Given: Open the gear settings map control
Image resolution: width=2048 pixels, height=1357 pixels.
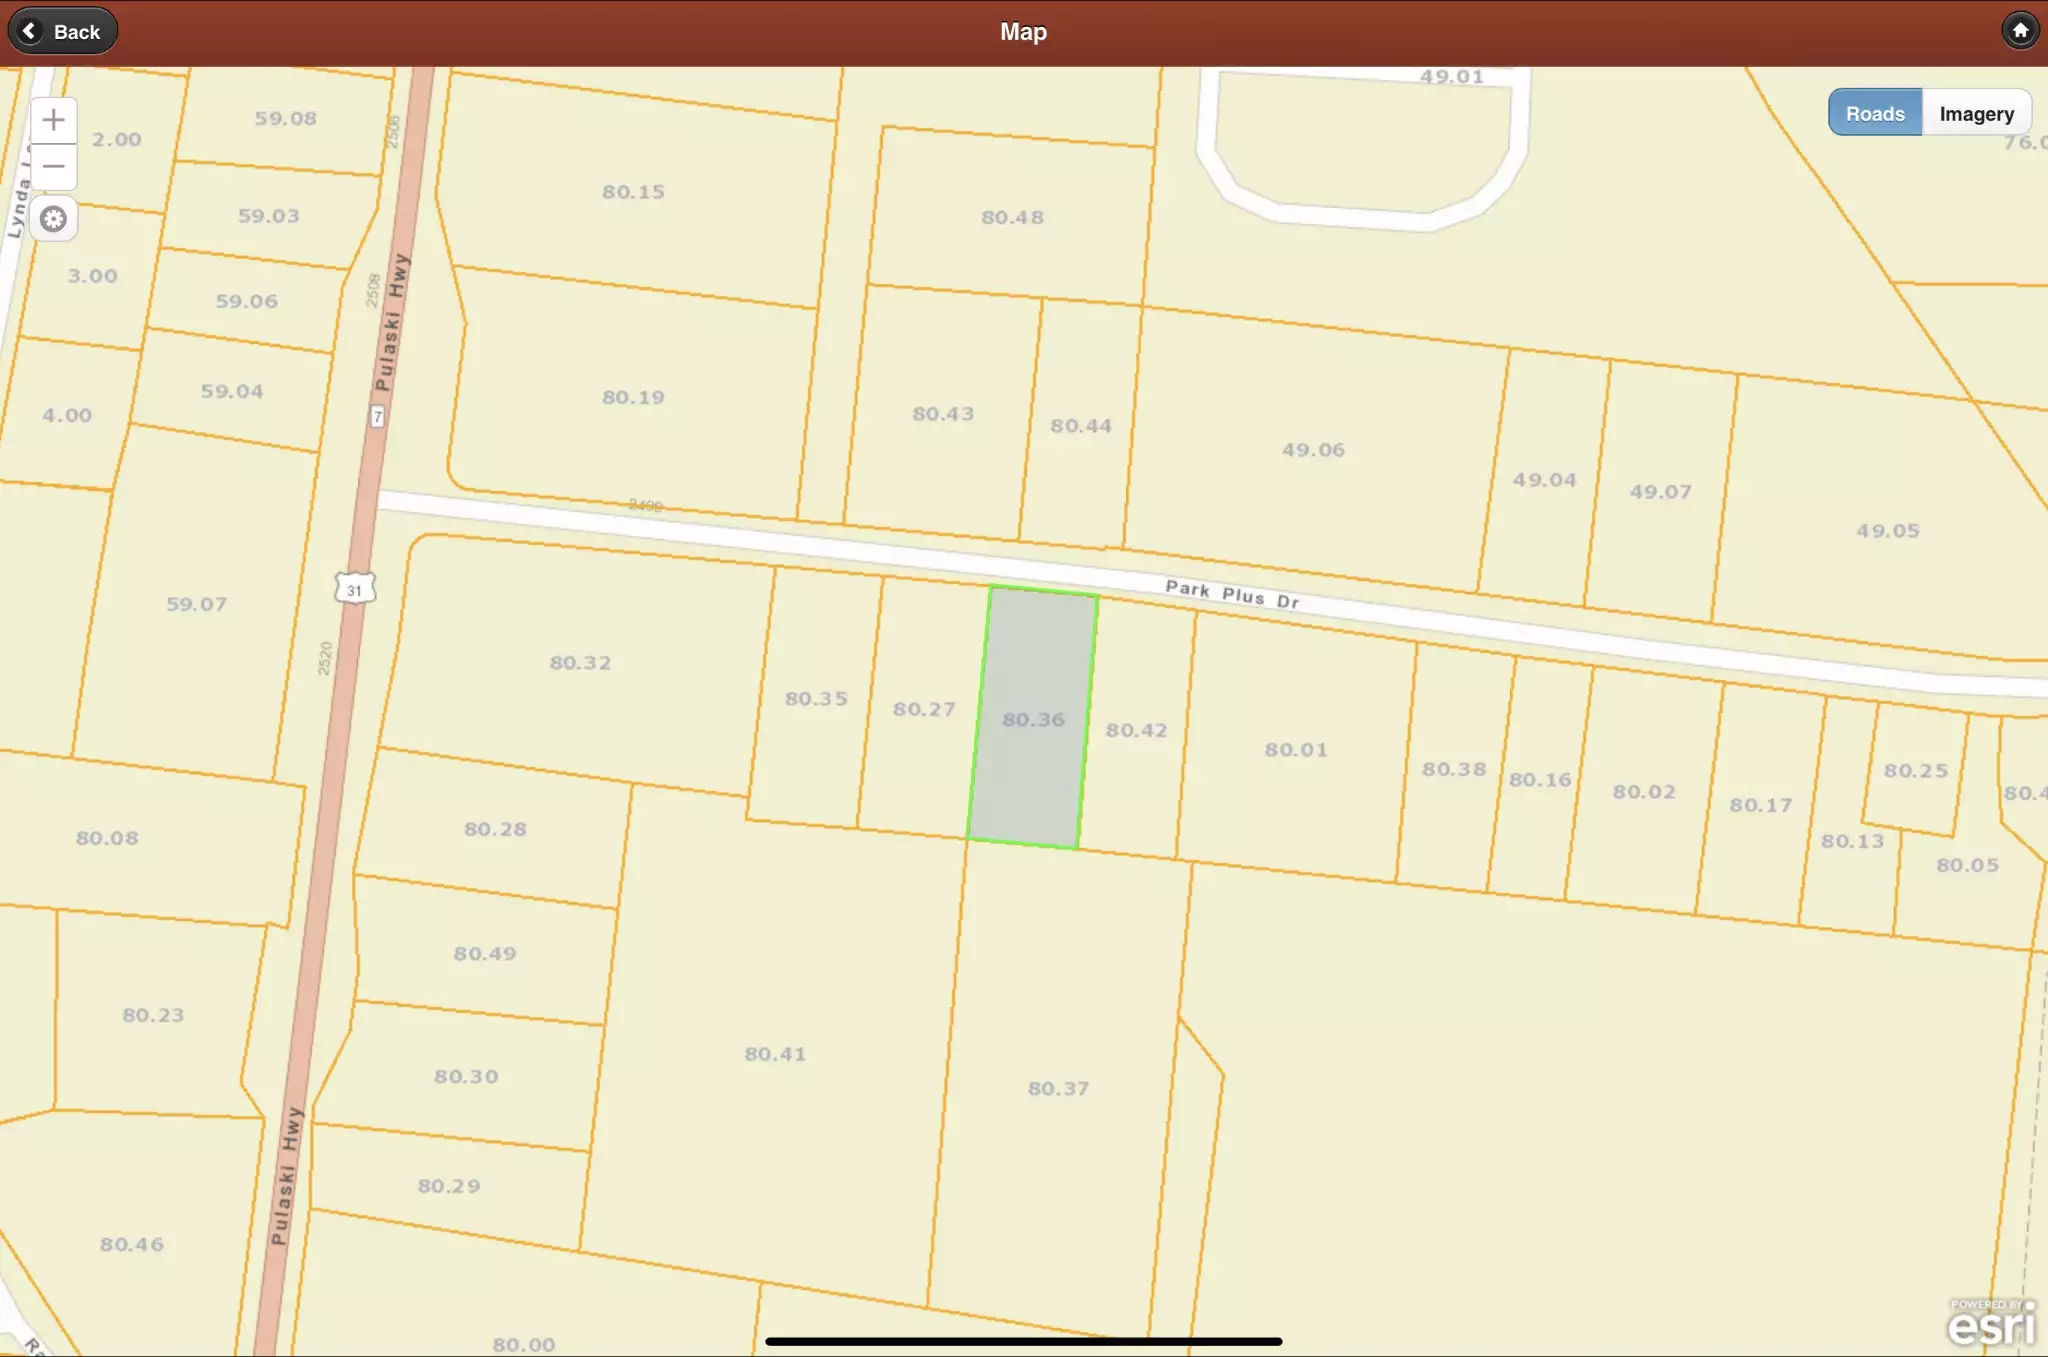Looking at the screenshot, I should 53,219.
